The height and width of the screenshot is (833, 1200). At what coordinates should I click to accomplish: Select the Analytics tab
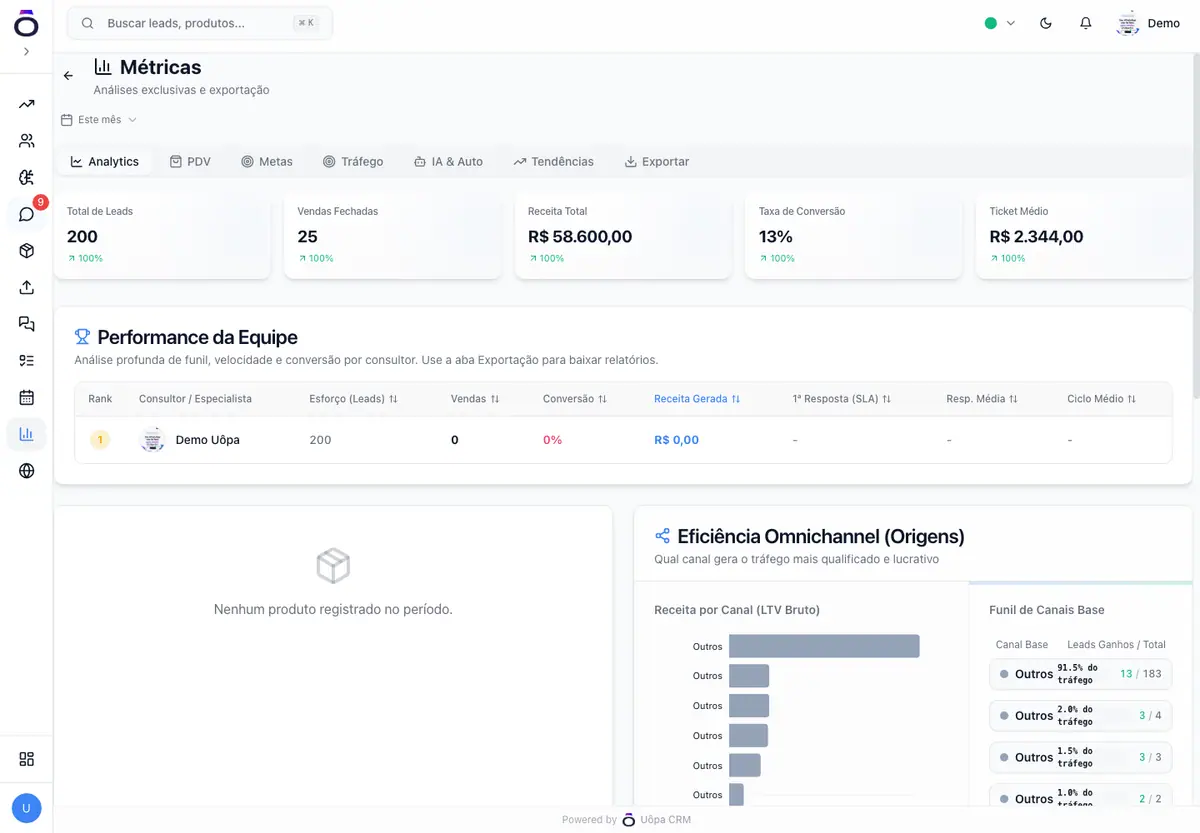pos(105,161)
